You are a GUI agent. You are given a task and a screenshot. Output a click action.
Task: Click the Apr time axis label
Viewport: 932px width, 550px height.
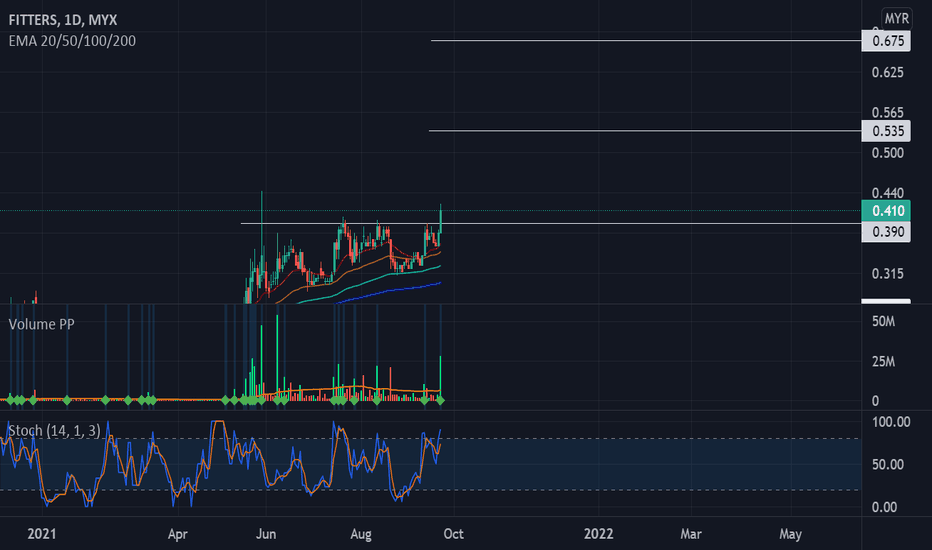coord(178,534)
